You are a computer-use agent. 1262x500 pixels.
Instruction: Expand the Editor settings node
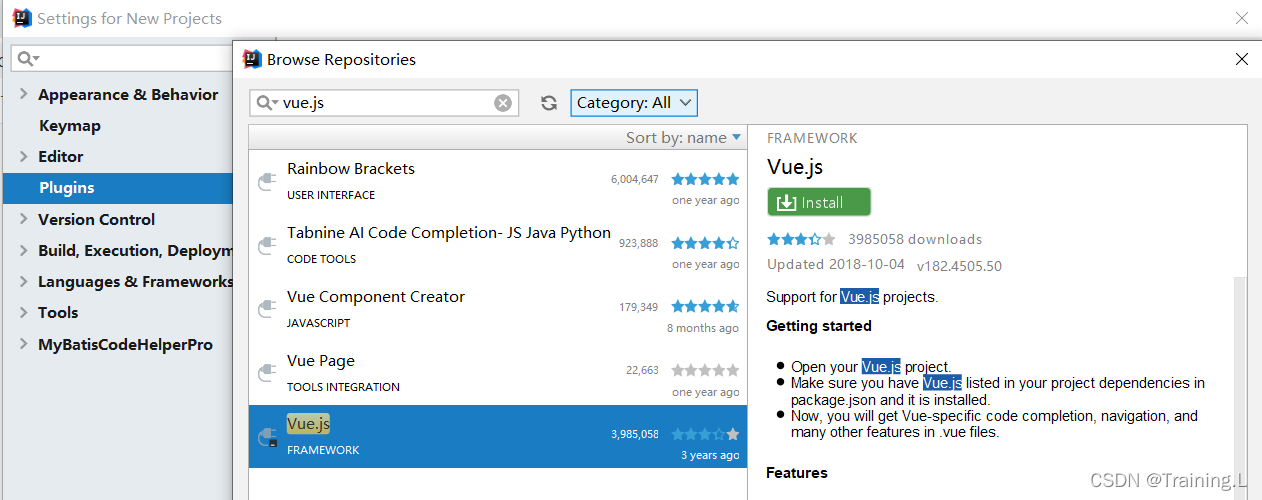pyautogui.click(x=24, y=156)
